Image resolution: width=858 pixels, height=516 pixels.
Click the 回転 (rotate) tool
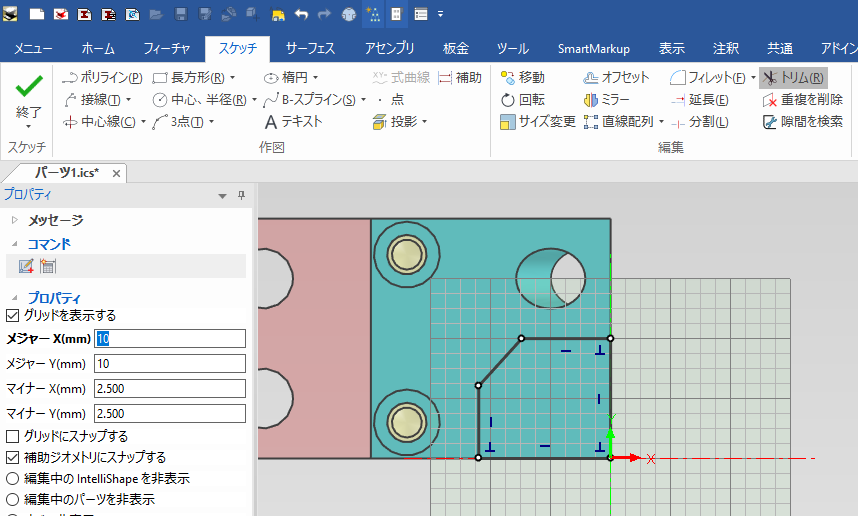click(x=522, y=99)
